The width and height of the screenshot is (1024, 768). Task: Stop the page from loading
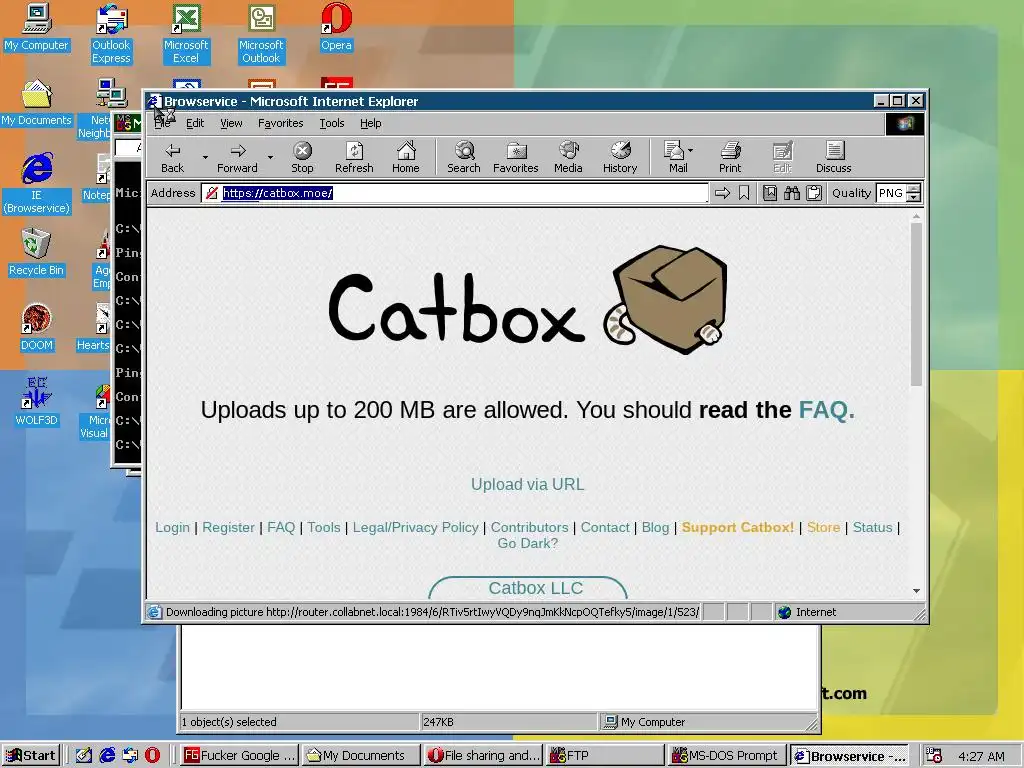point(302,158)
